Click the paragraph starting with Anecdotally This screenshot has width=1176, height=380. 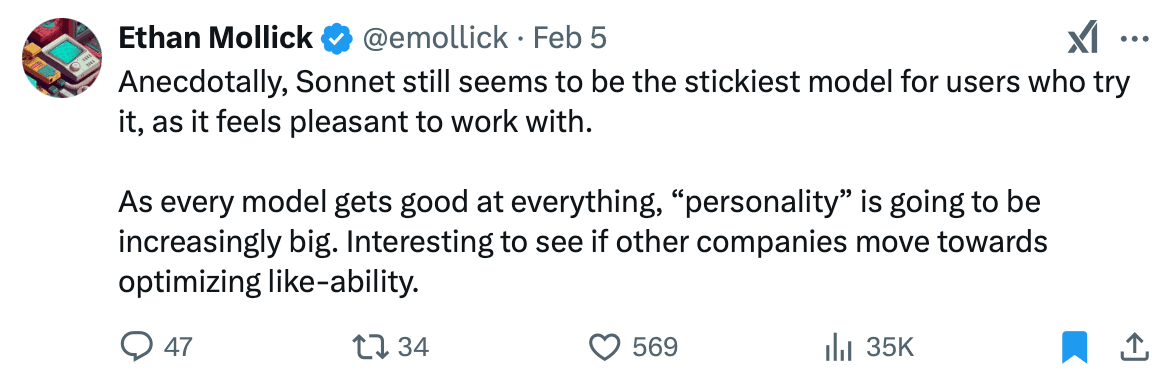point(624,102)
